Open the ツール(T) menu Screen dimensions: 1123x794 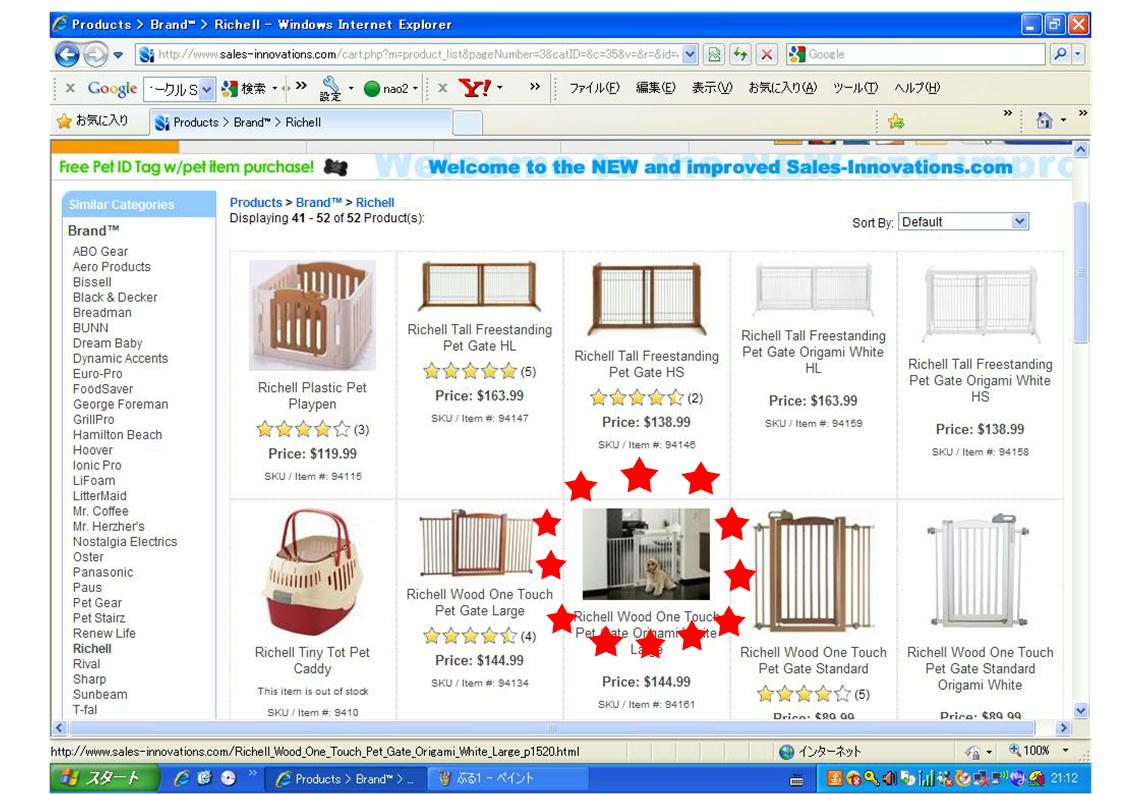point(855,88)
